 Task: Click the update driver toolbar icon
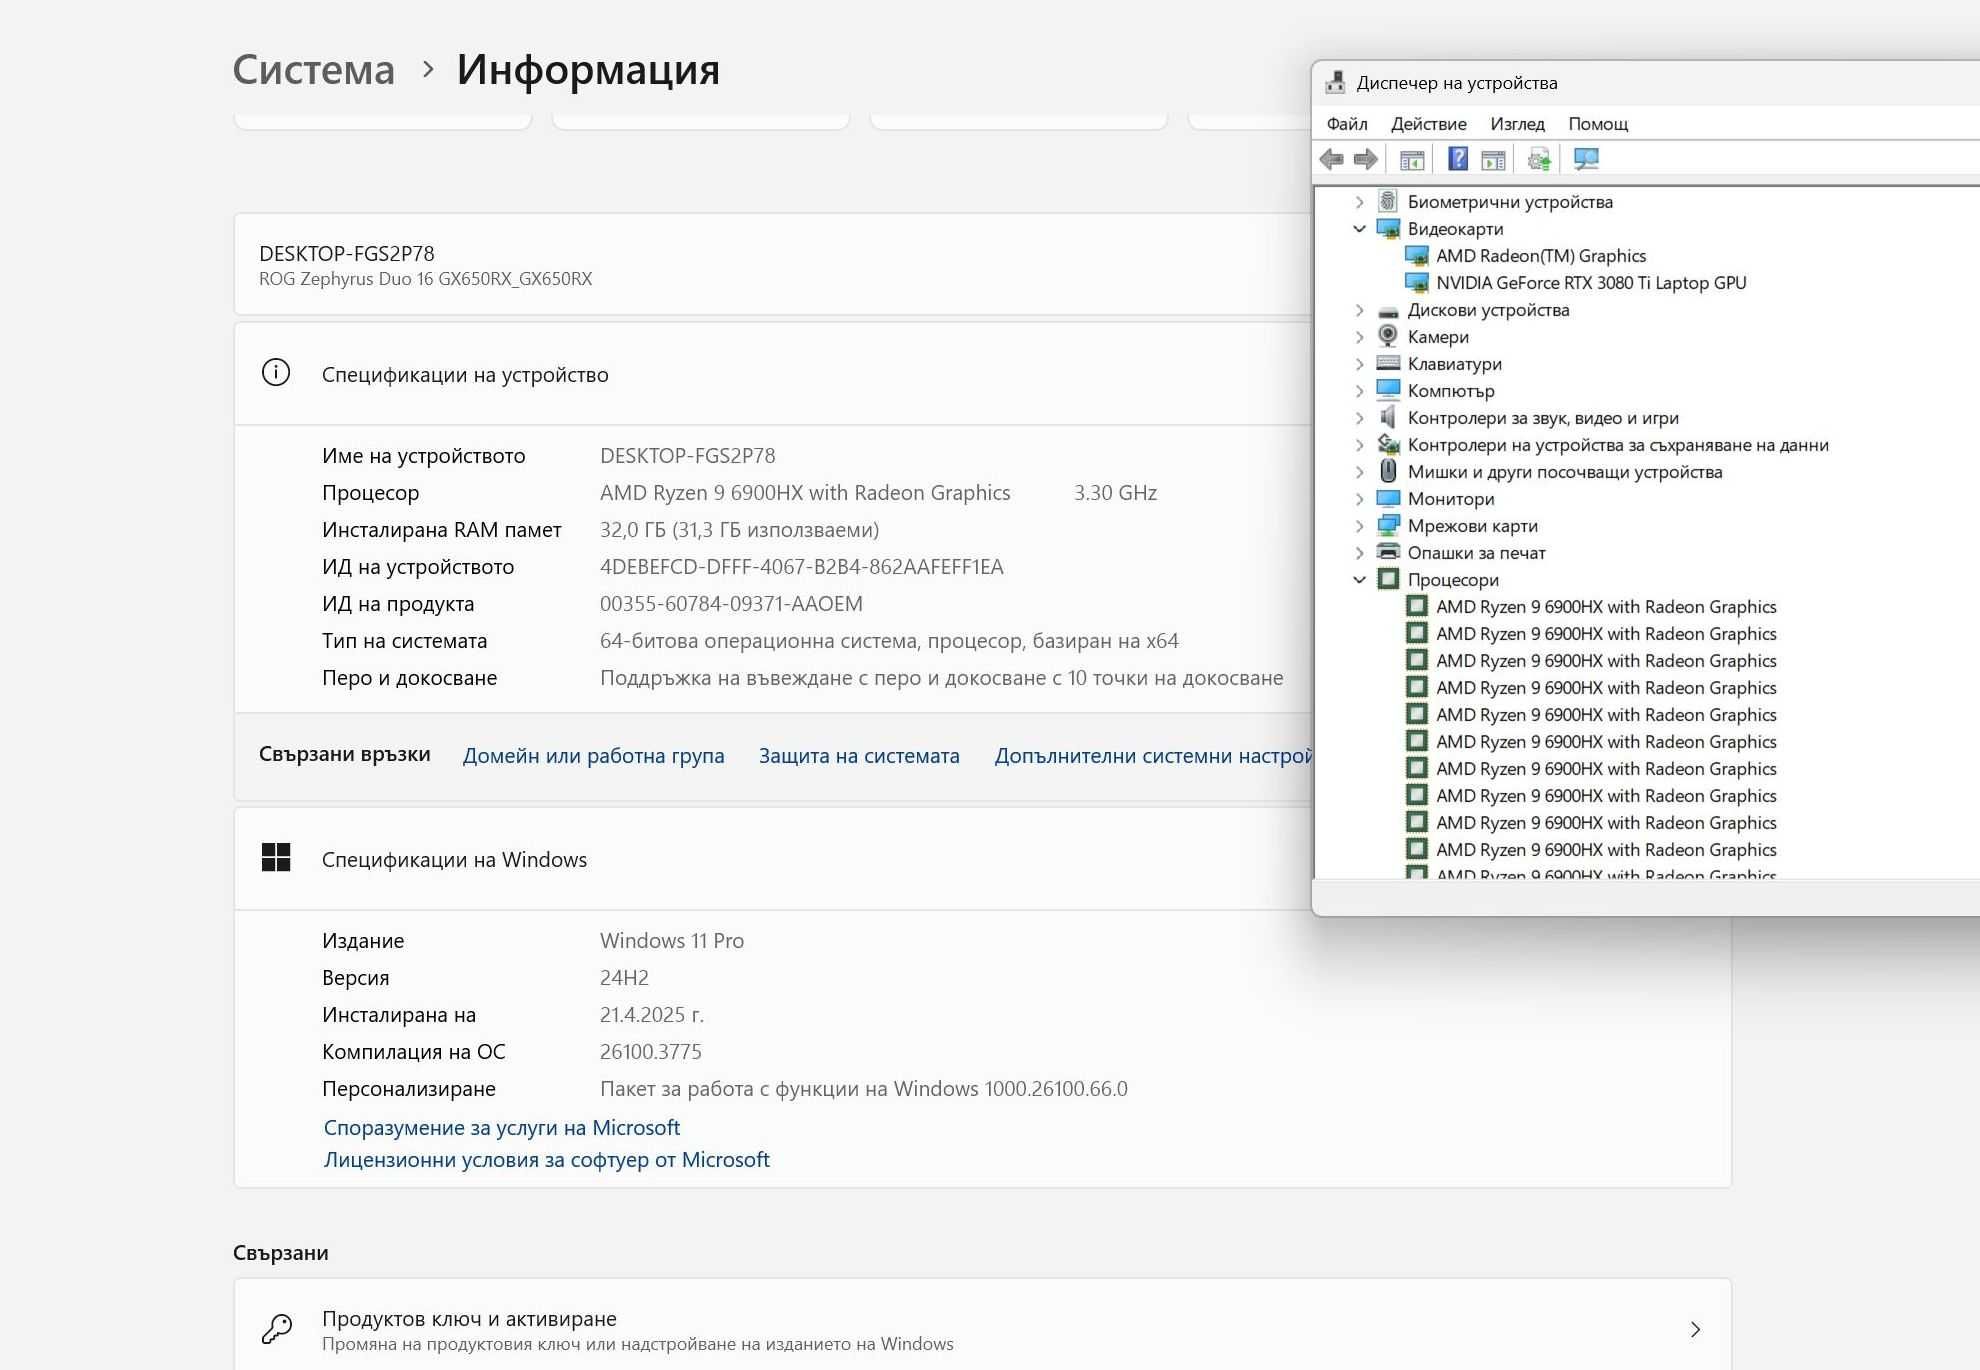coord(1540,159)
